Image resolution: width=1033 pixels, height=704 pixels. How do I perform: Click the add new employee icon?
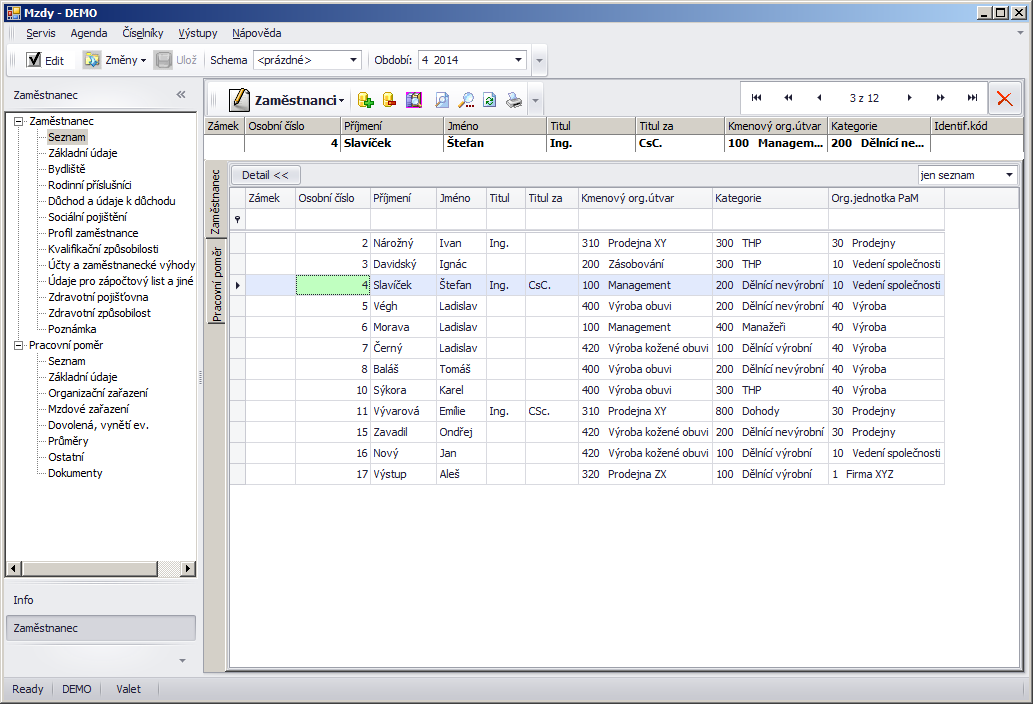[365, 100]
